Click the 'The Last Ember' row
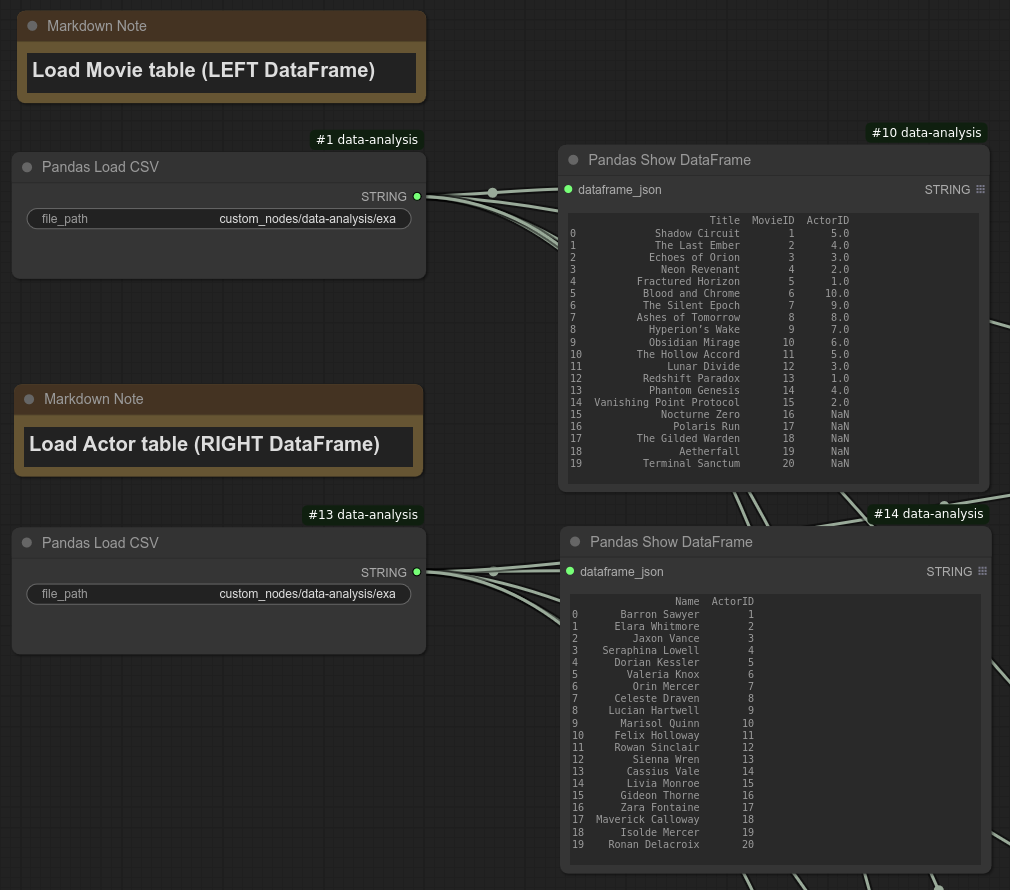 pos(709,245)
